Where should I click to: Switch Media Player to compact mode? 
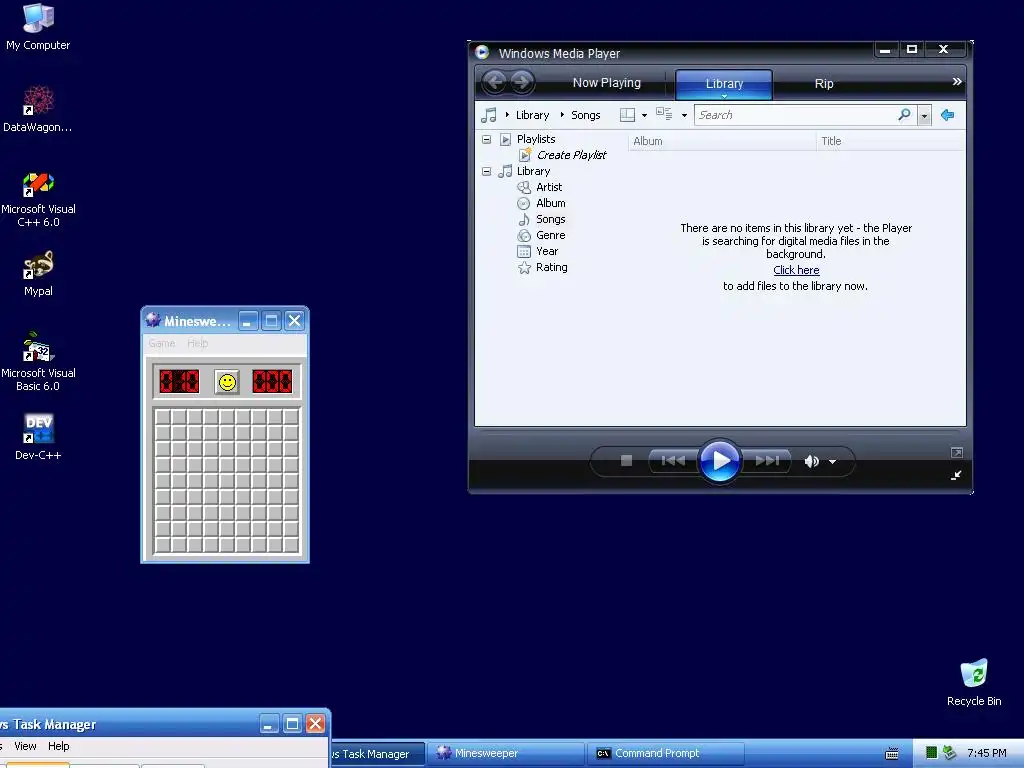coord(956,475)
